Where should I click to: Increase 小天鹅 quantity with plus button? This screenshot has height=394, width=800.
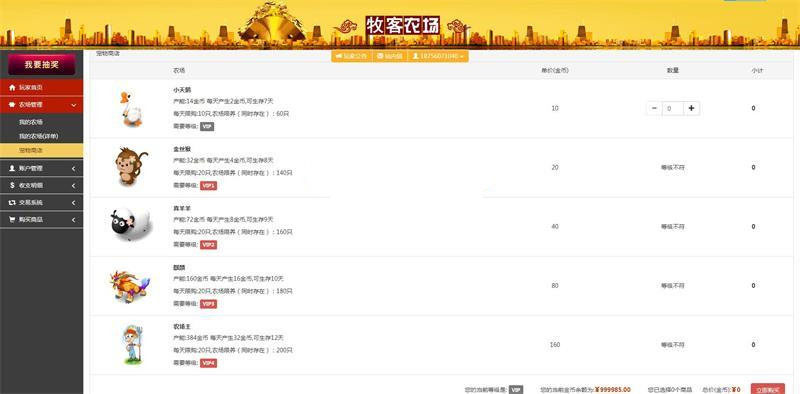(691, 108)
